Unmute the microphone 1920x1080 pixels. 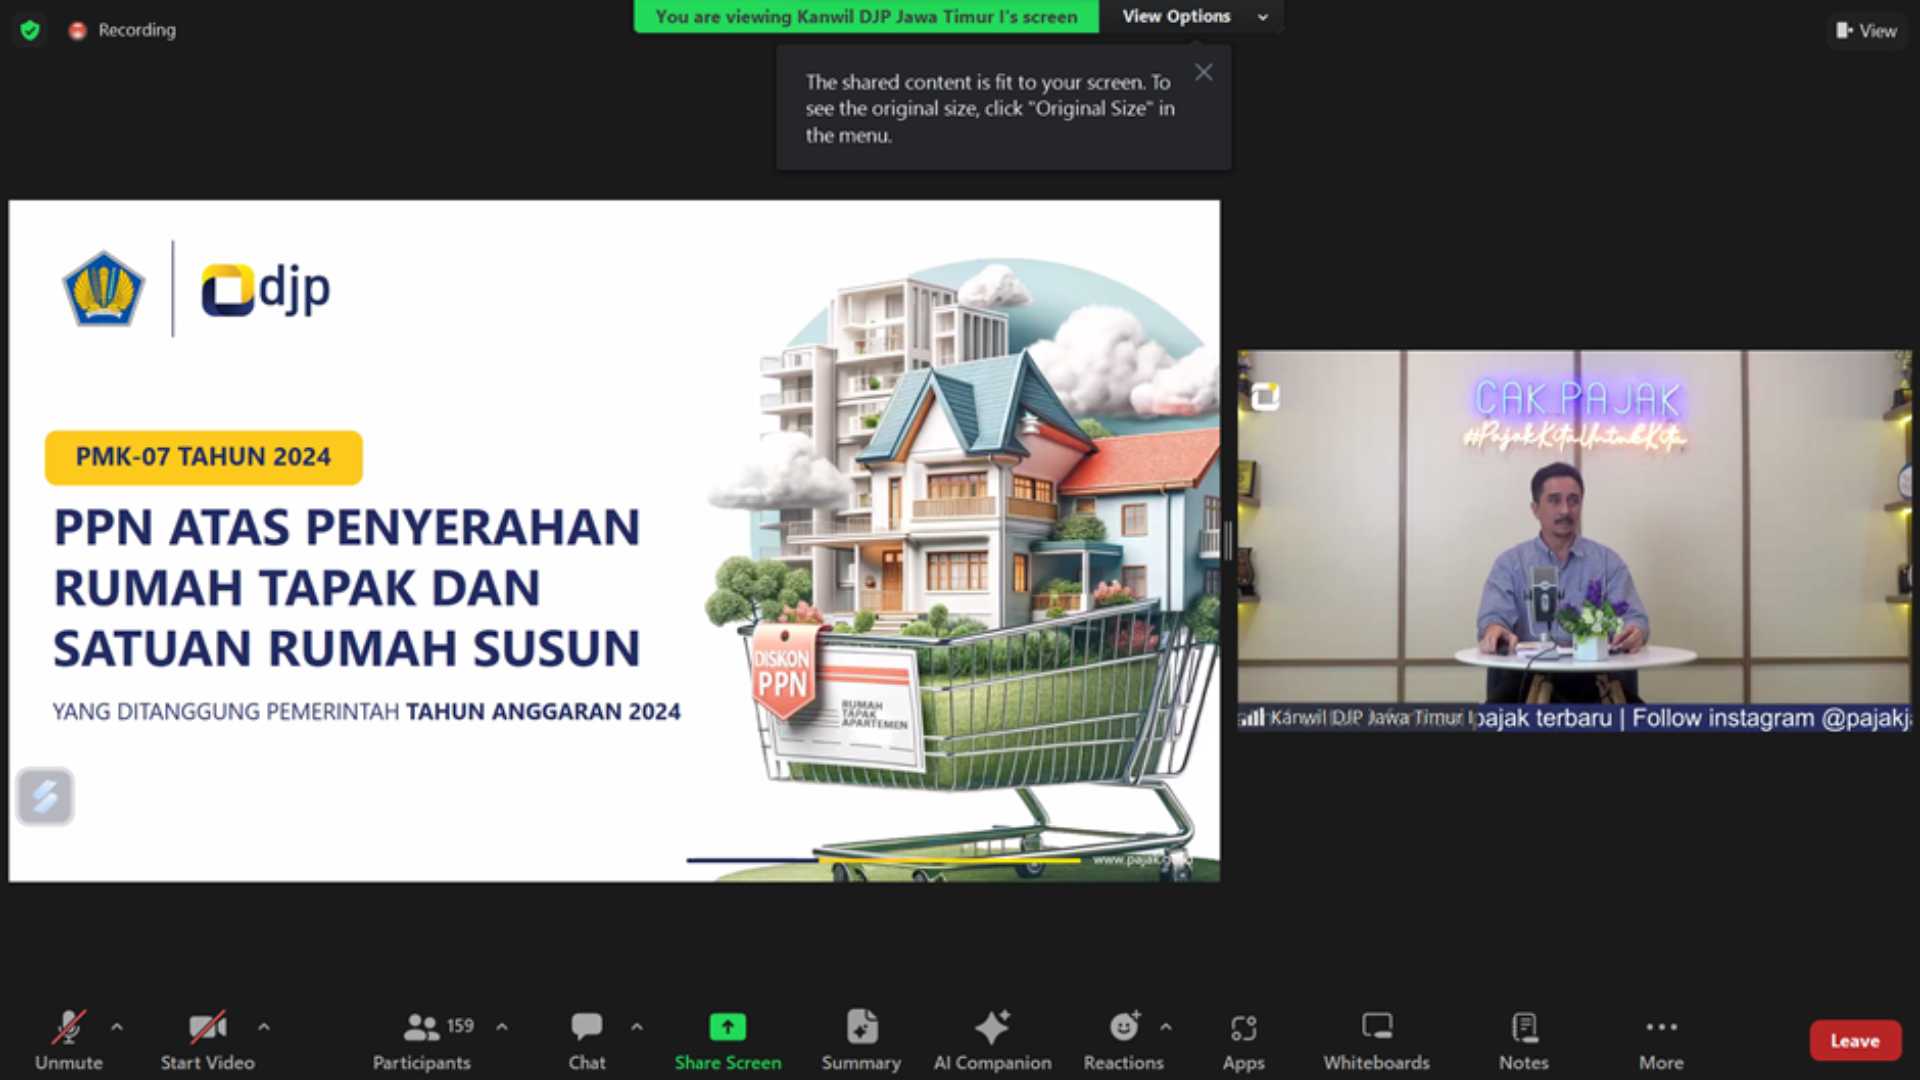tap(68, 1027)
